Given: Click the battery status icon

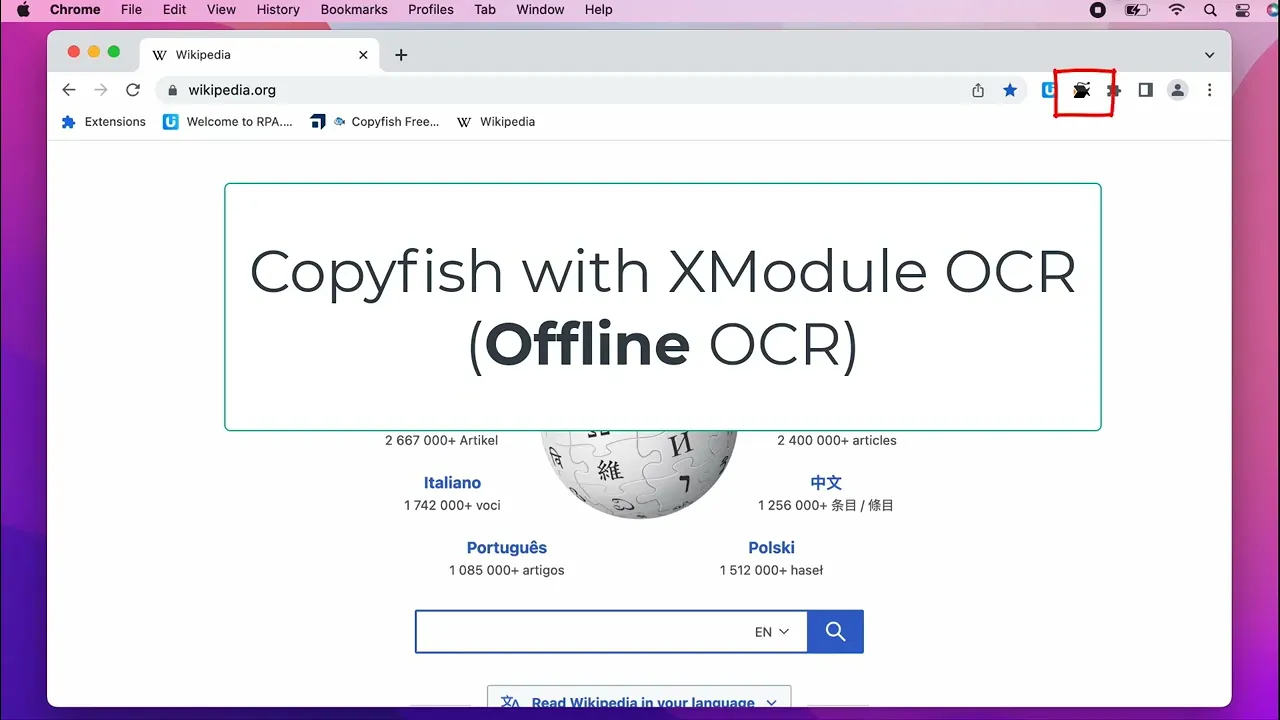Looking at the screenshot, I should point(1137,10).
